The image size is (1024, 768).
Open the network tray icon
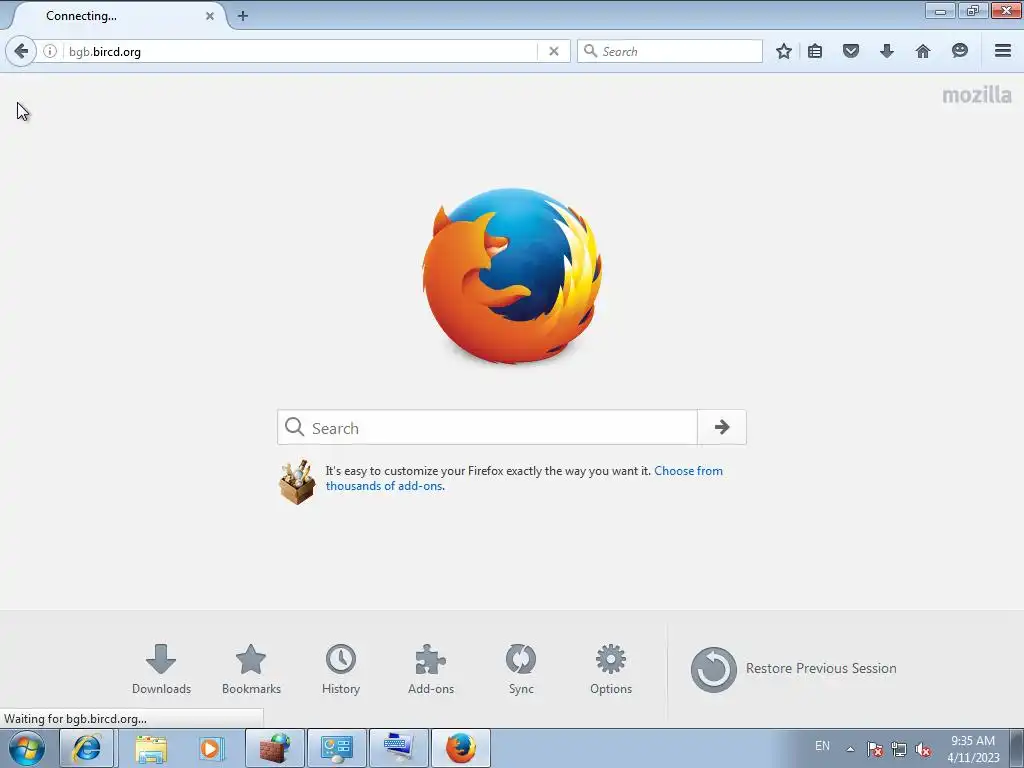tap(899, 749)
